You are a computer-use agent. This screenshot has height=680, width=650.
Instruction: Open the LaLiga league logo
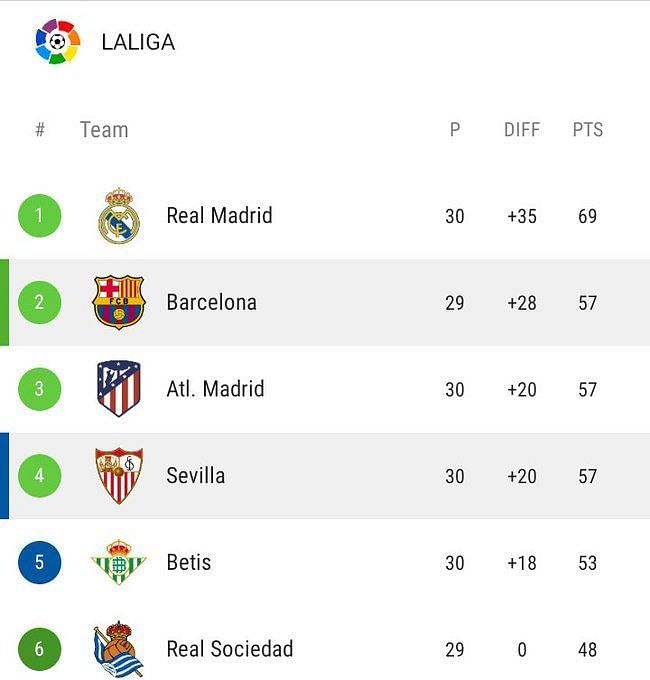point(58,42)
